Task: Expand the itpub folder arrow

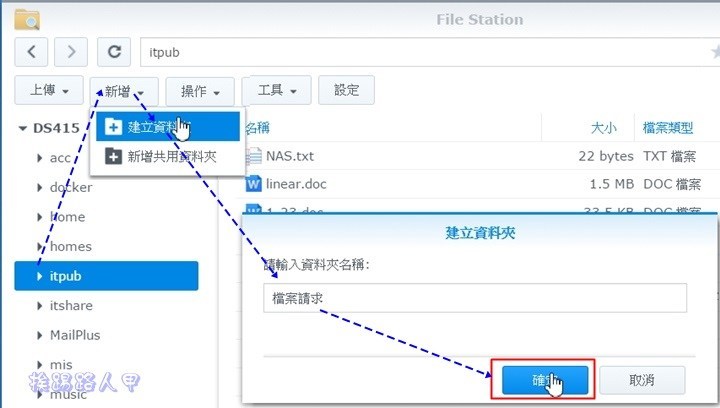Action: pos(40,276)
